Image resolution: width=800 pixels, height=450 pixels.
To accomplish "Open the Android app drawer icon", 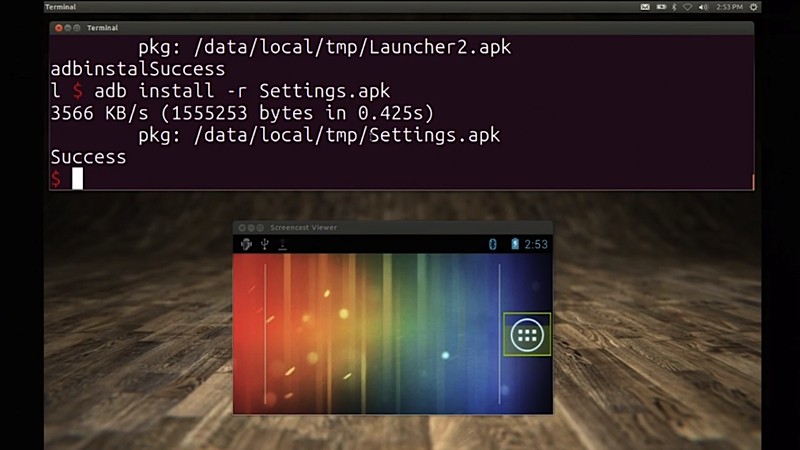I will pyautogui.click(x=527, y=335).
